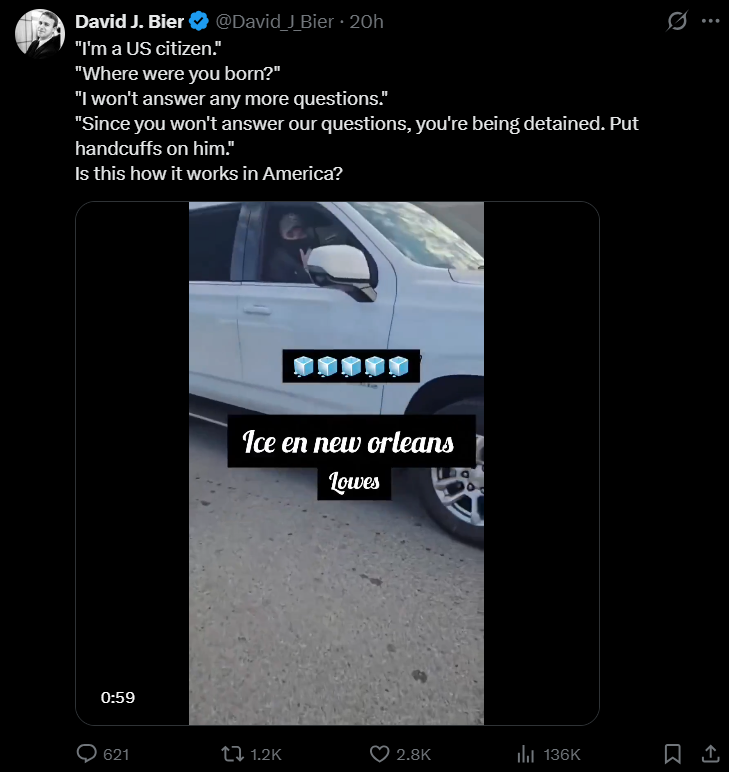Bookmark the post with the bookmark icon
The image size is (729, 772).
(x=672, y=753)
